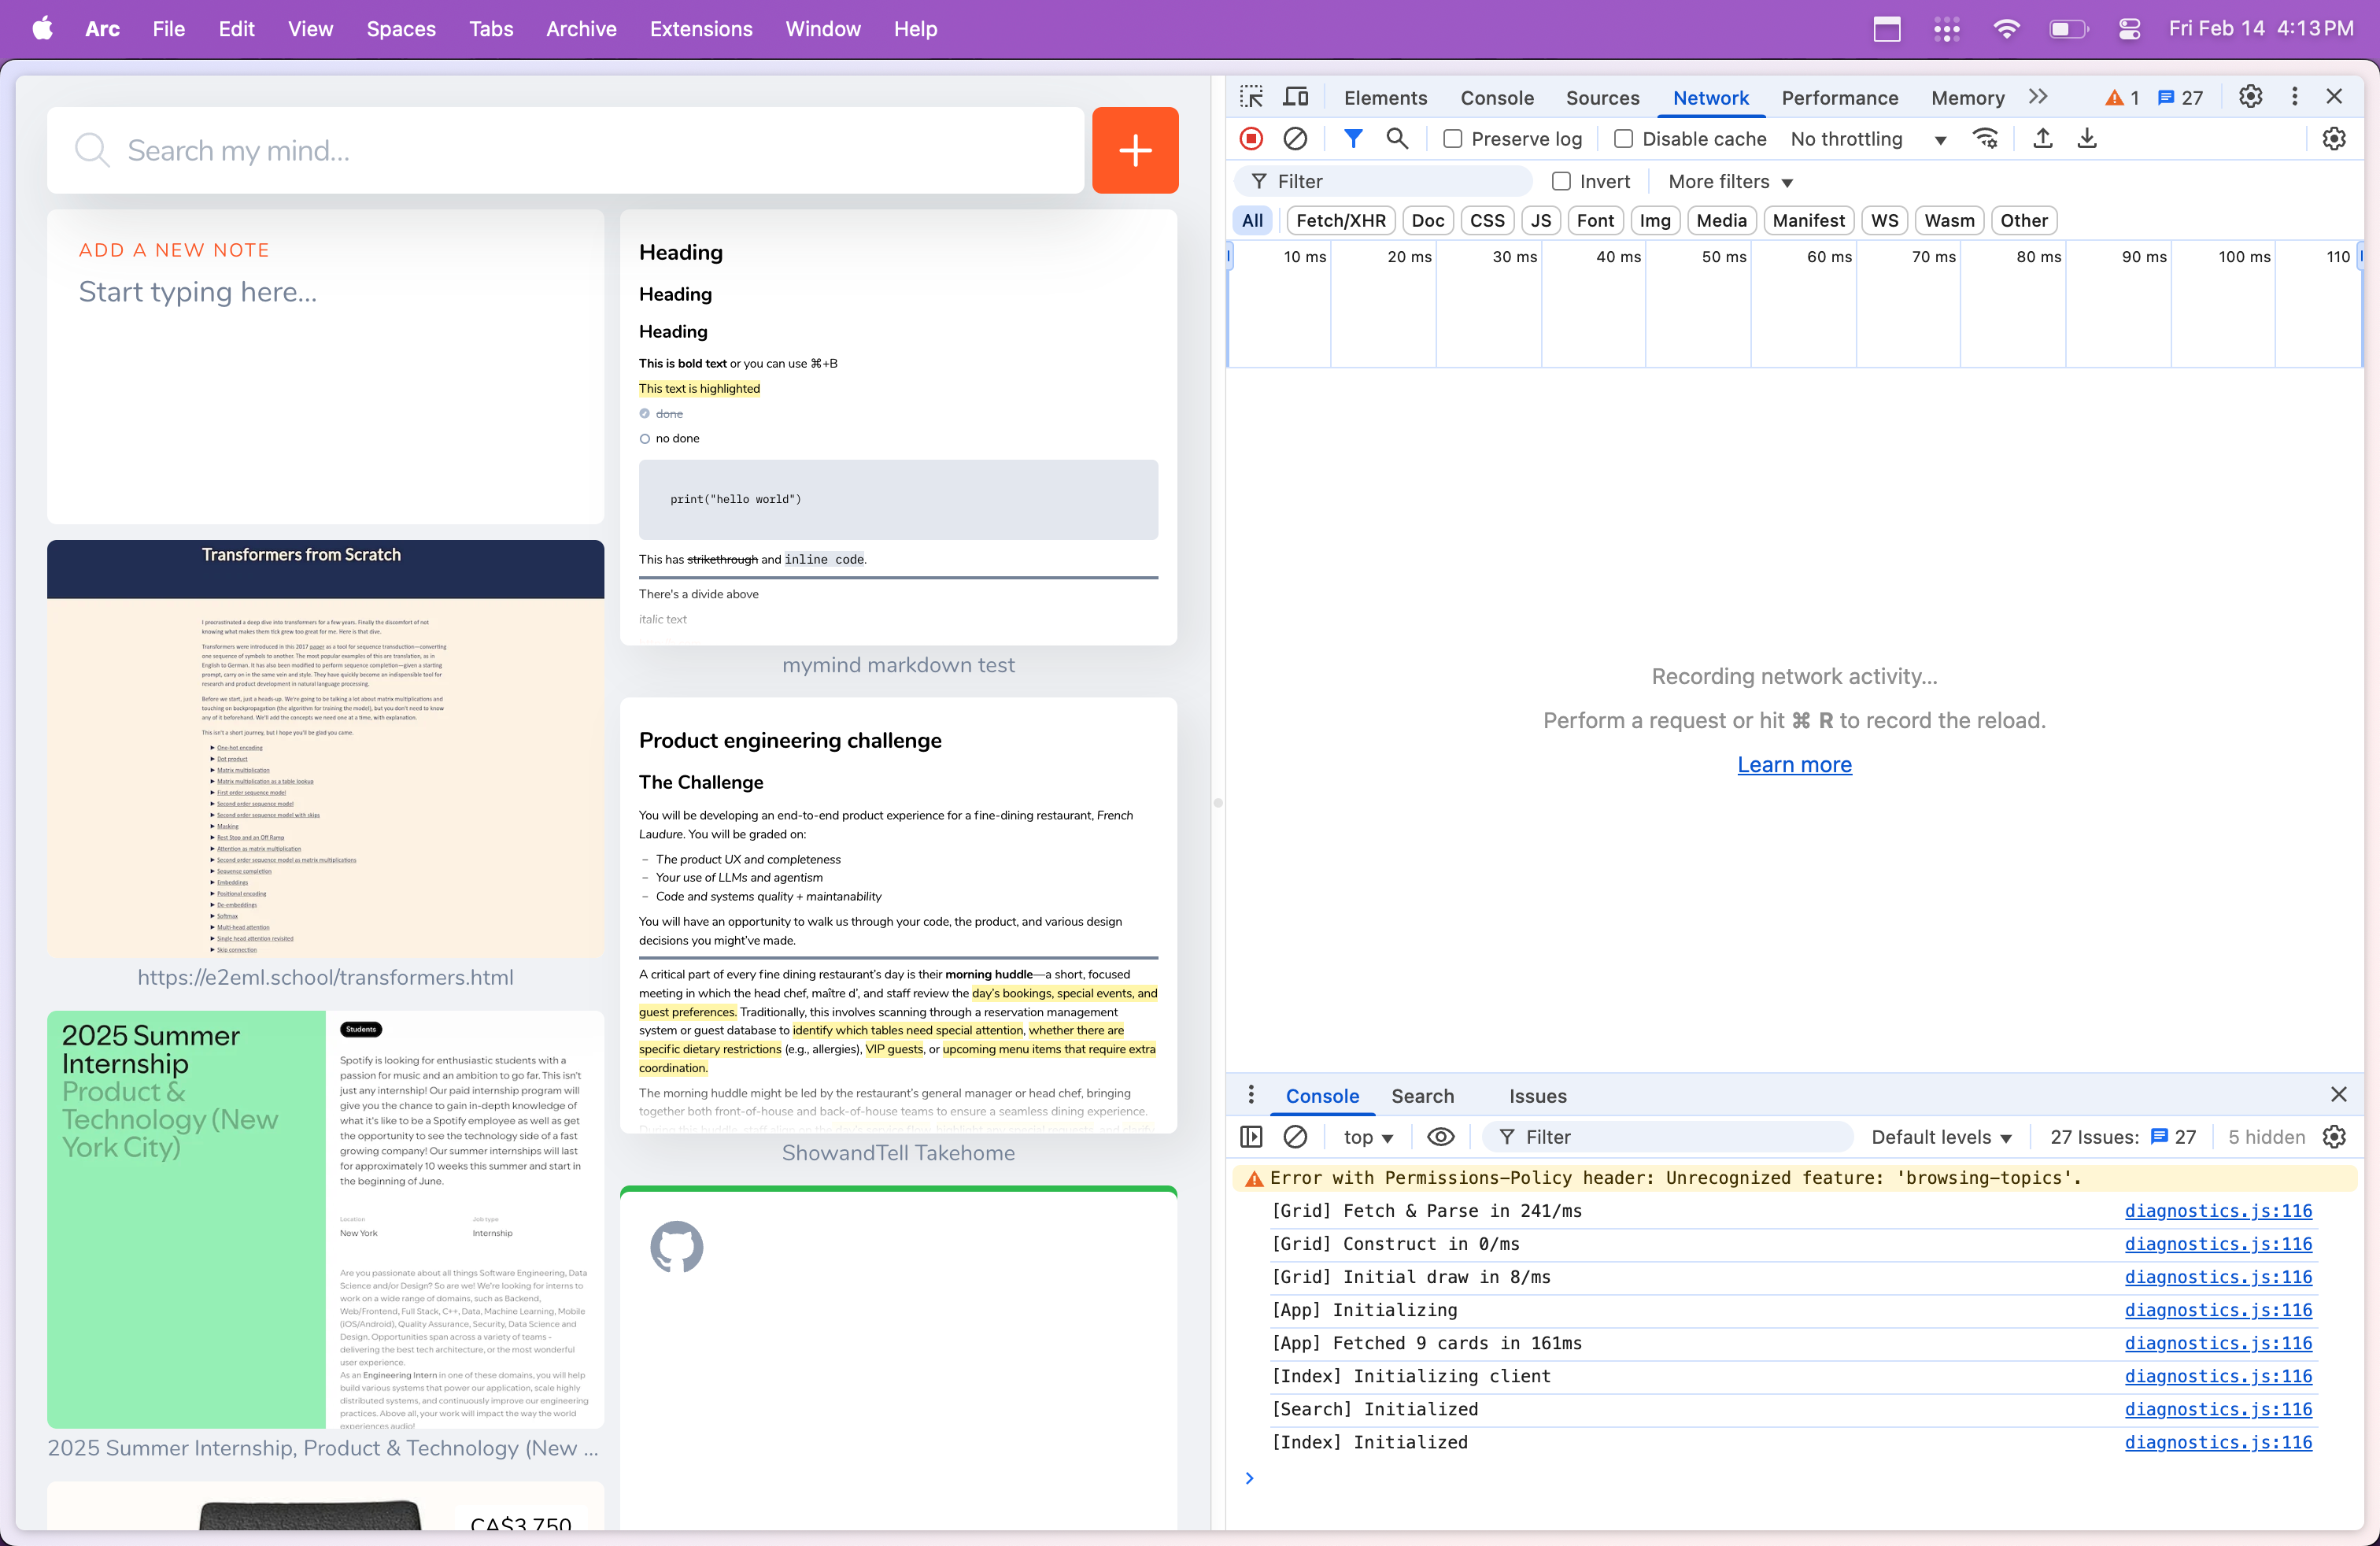Open the top context dropdown
This screenshot has height=1546, width=2380.
pyautogui.click(x=1368, y=1137)
